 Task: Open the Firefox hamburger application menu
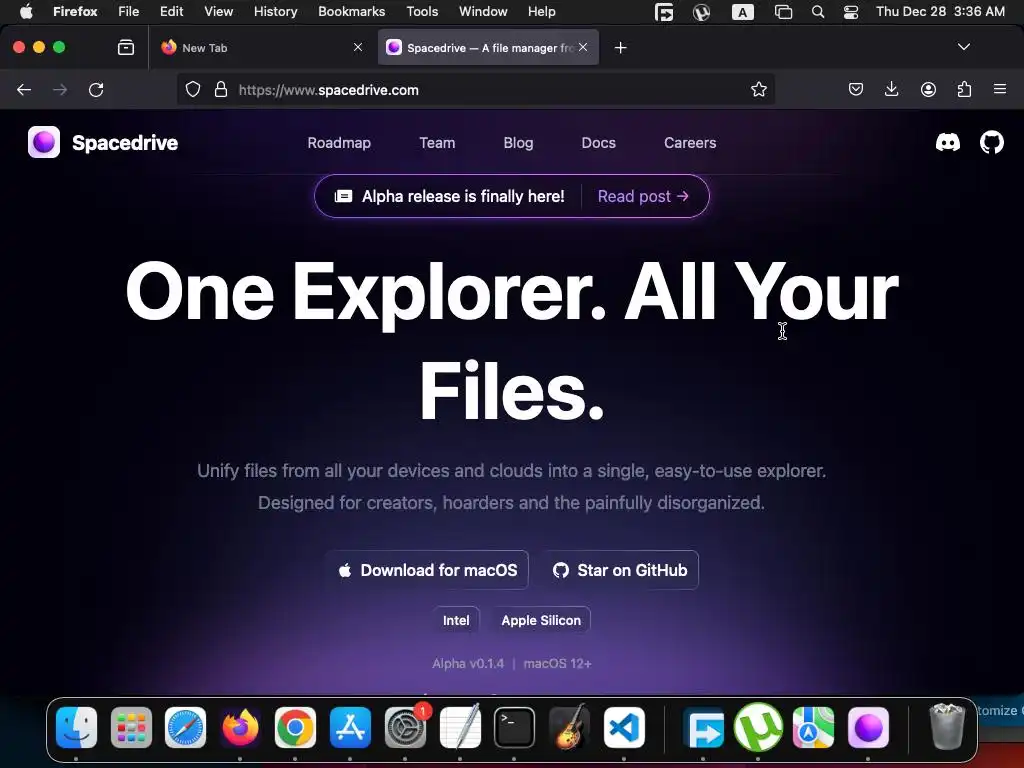click(999, 89)
